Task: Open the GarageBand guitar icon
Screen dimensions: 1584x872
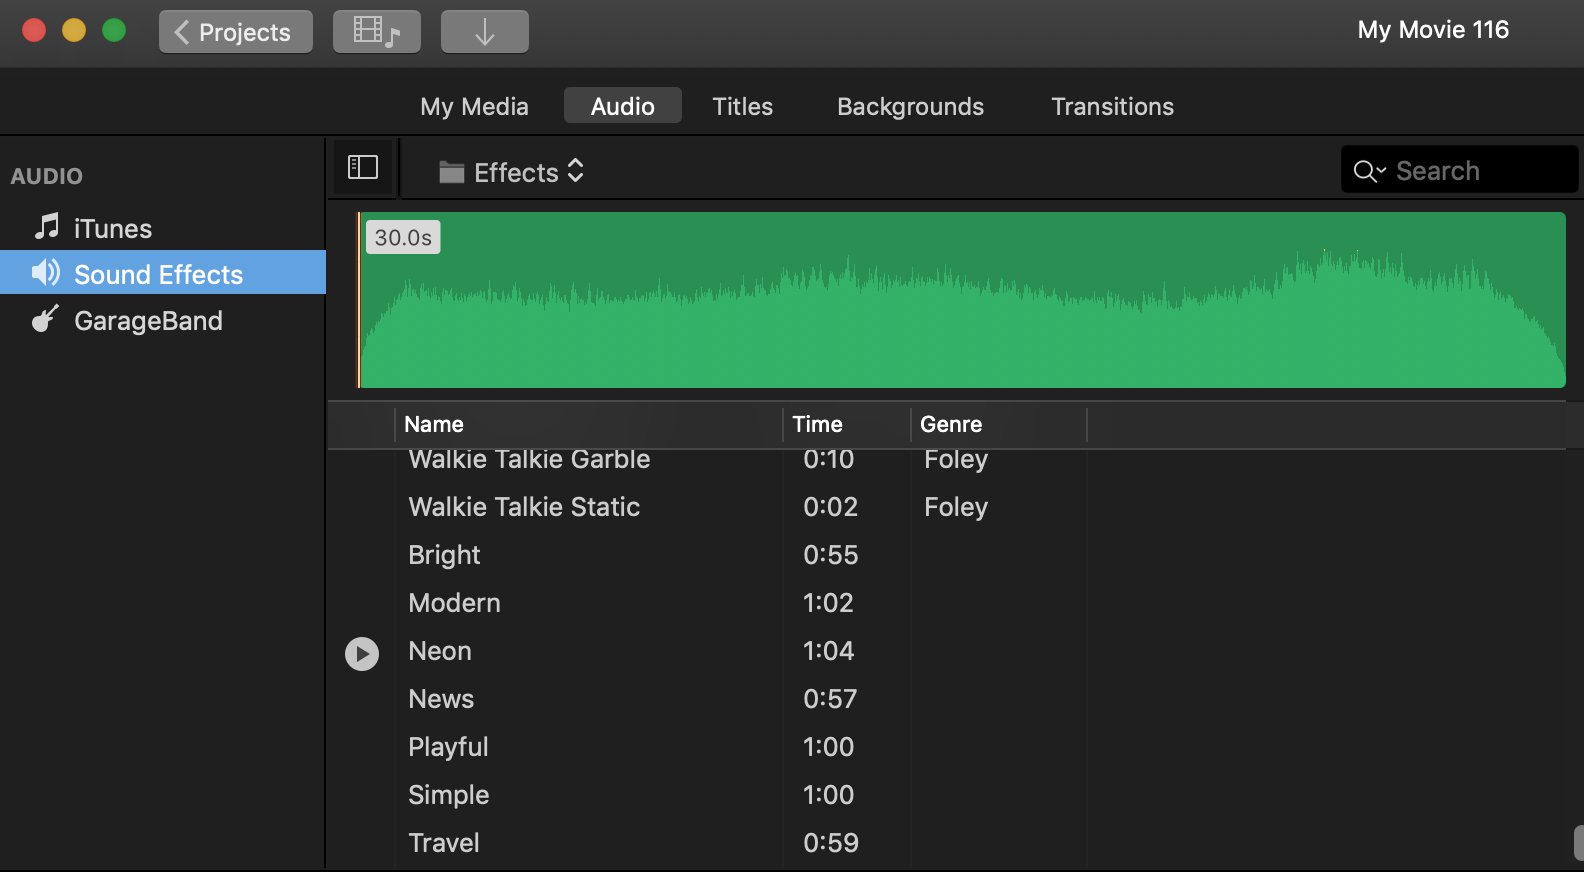Action: (x=46, y=320)
